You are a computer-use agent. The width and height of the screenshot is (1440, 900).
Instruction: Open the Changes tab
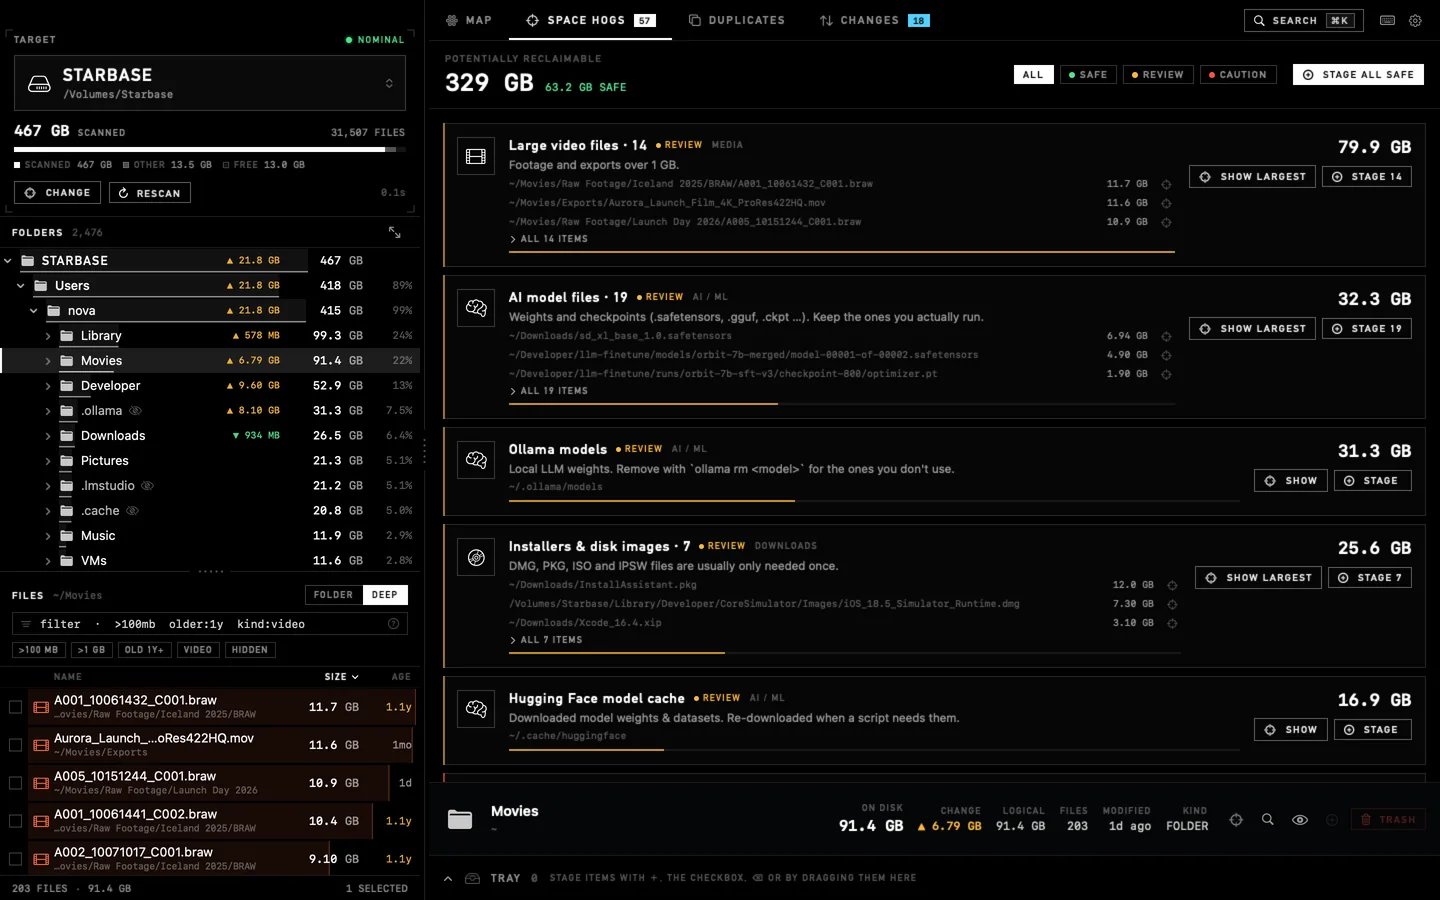(874, 20)
